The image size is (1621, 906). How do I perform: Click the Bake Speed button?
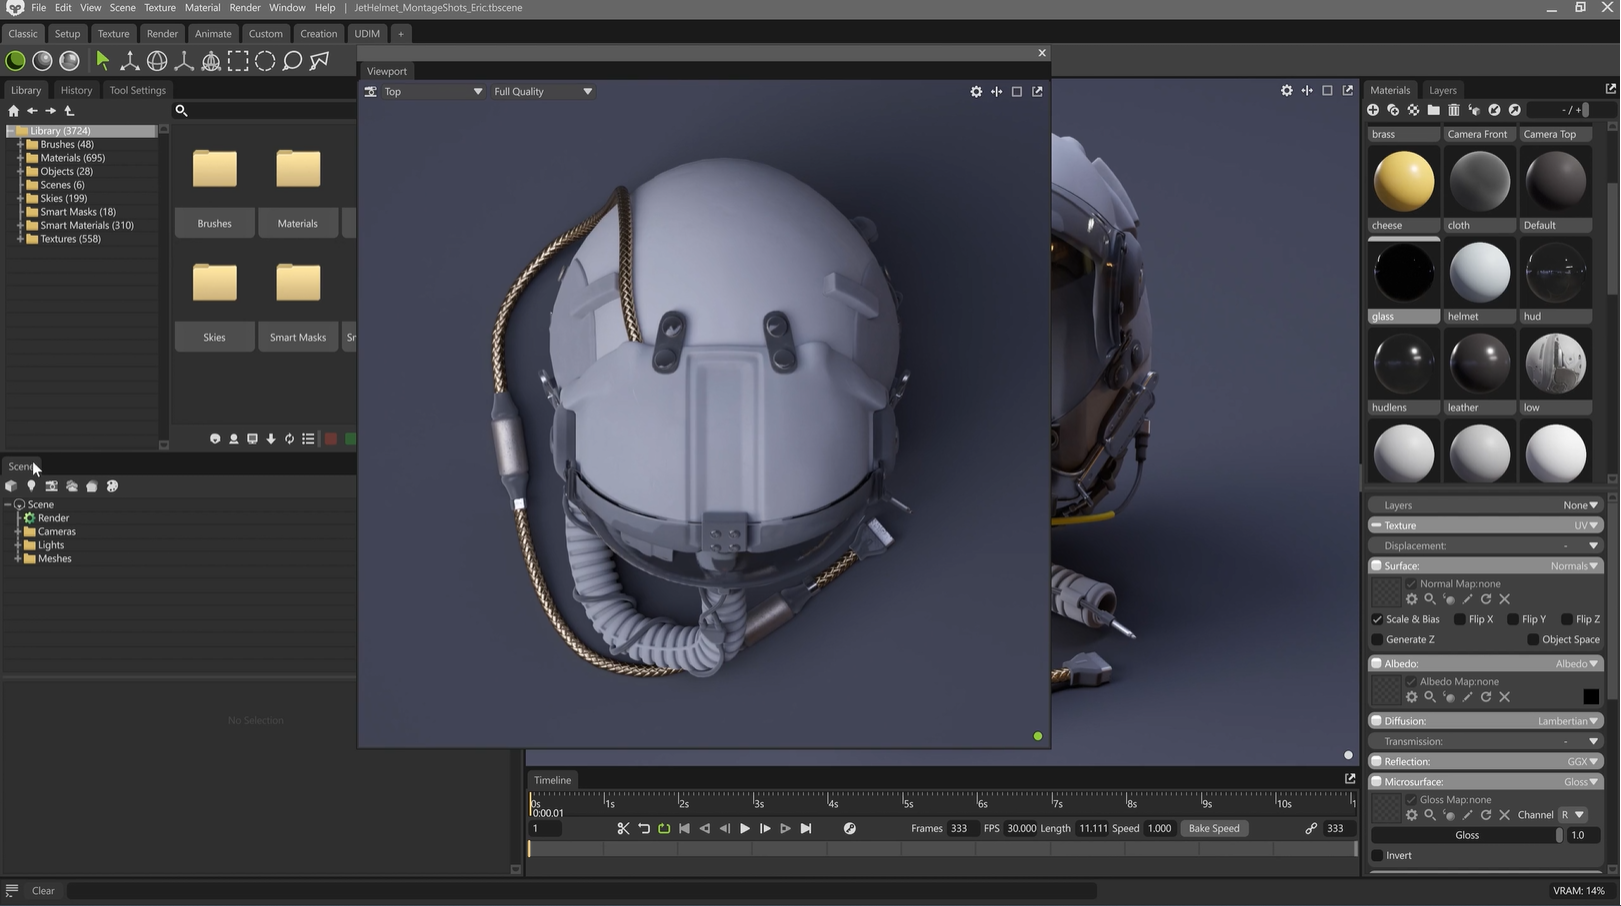[1213, 829]
